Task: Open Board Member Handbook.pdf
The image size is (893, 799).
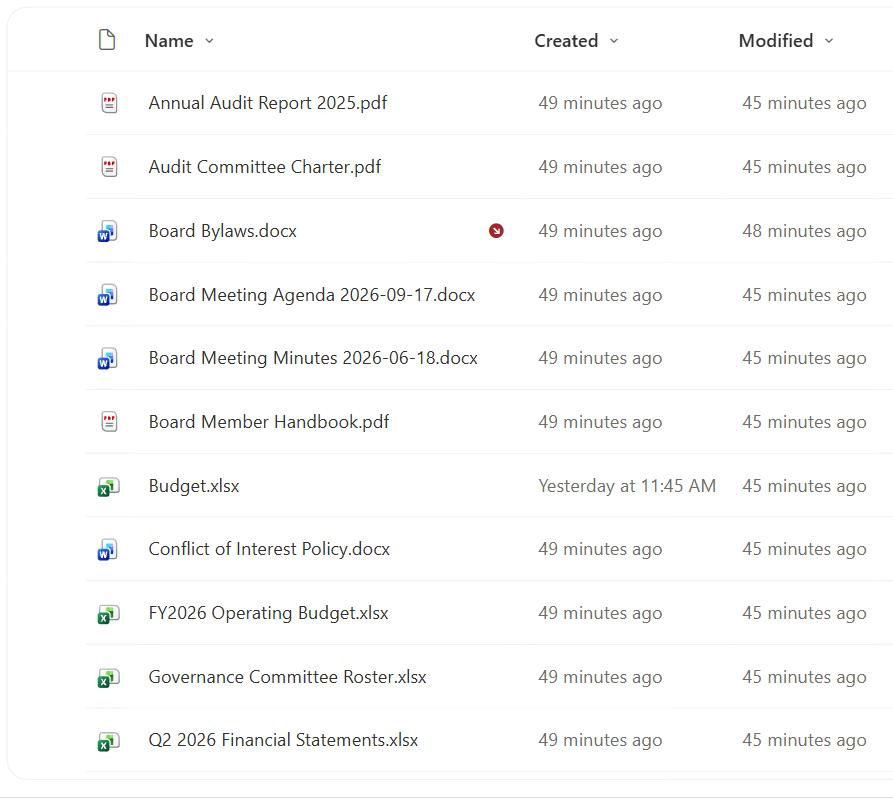Action: point(269,422)
